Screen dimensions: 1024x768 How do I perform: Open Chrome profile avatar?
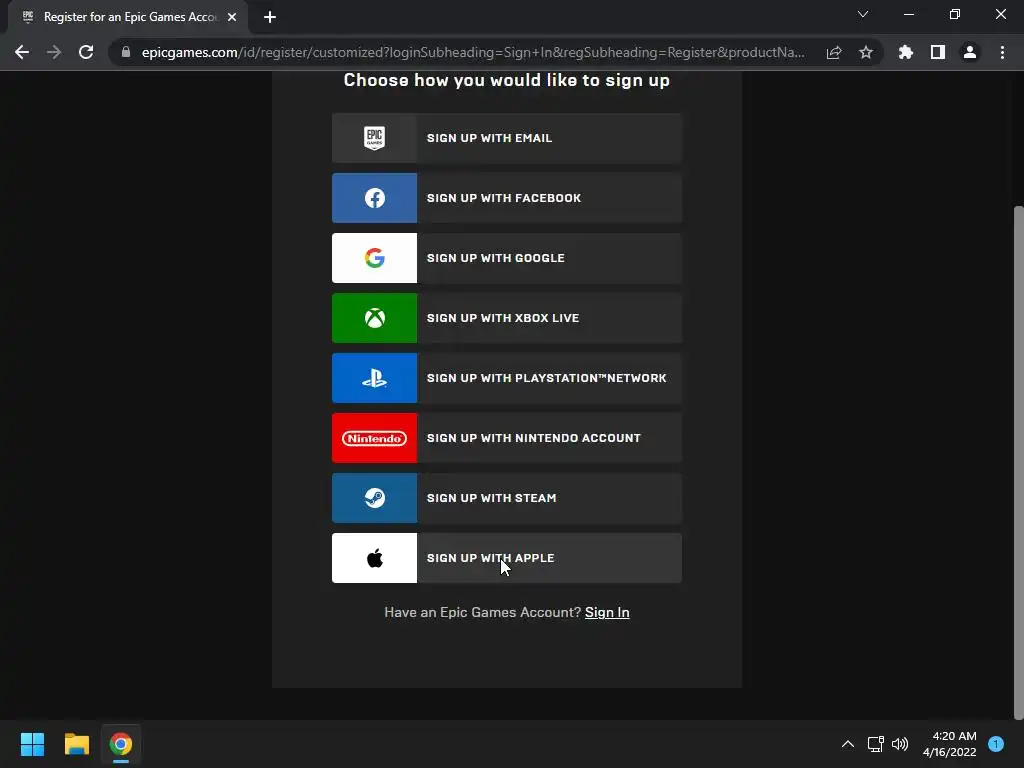pos(970,52)
